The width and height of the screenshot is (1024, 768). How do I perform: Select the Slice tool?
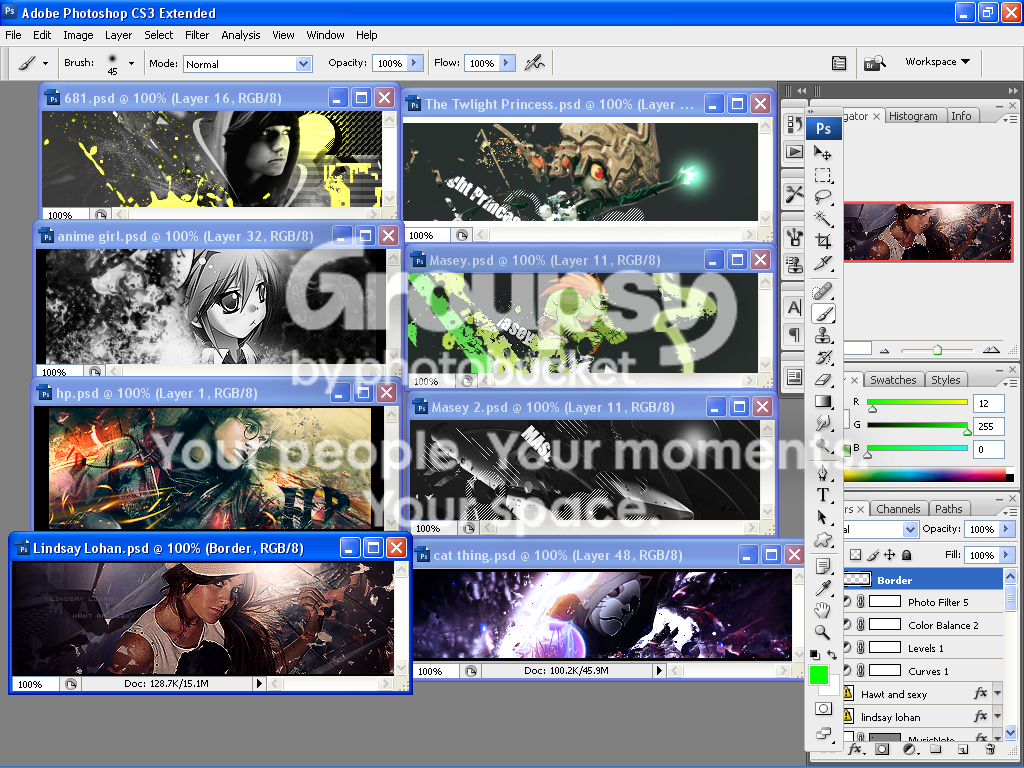(x=823, y=263)
